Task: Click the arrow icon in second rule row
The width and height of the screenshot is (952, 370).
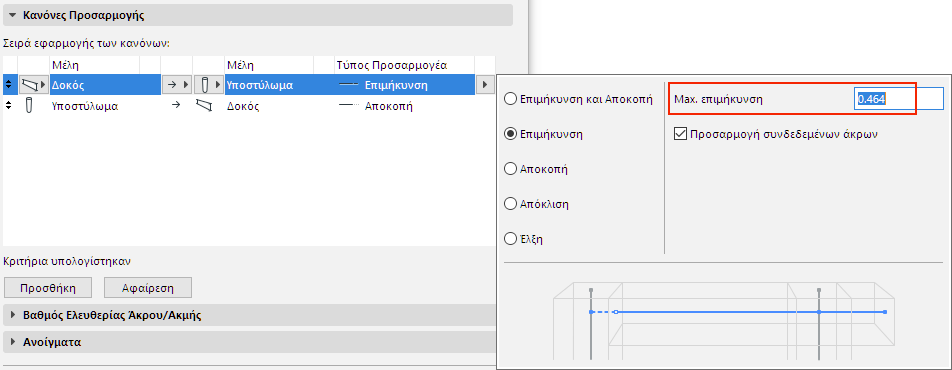Action: point(176,106)
